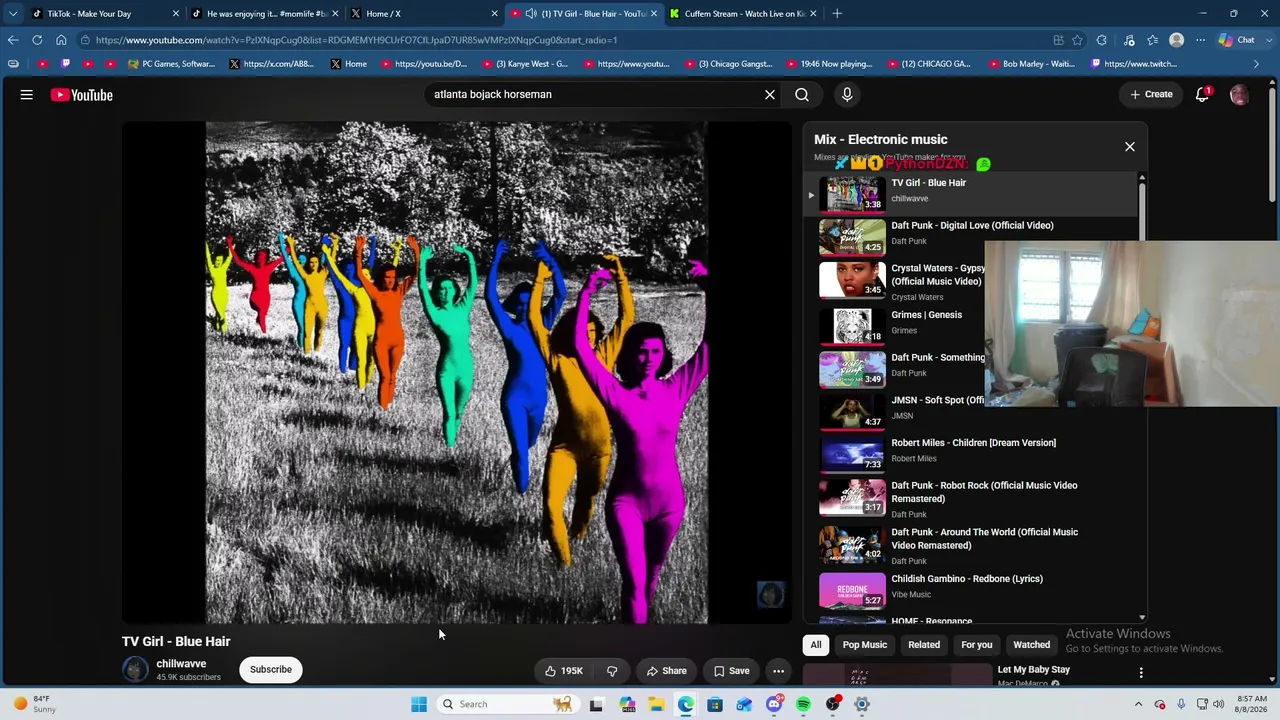
Task: Open taskbar clock and date
Action: click(x=1252, y=704)
